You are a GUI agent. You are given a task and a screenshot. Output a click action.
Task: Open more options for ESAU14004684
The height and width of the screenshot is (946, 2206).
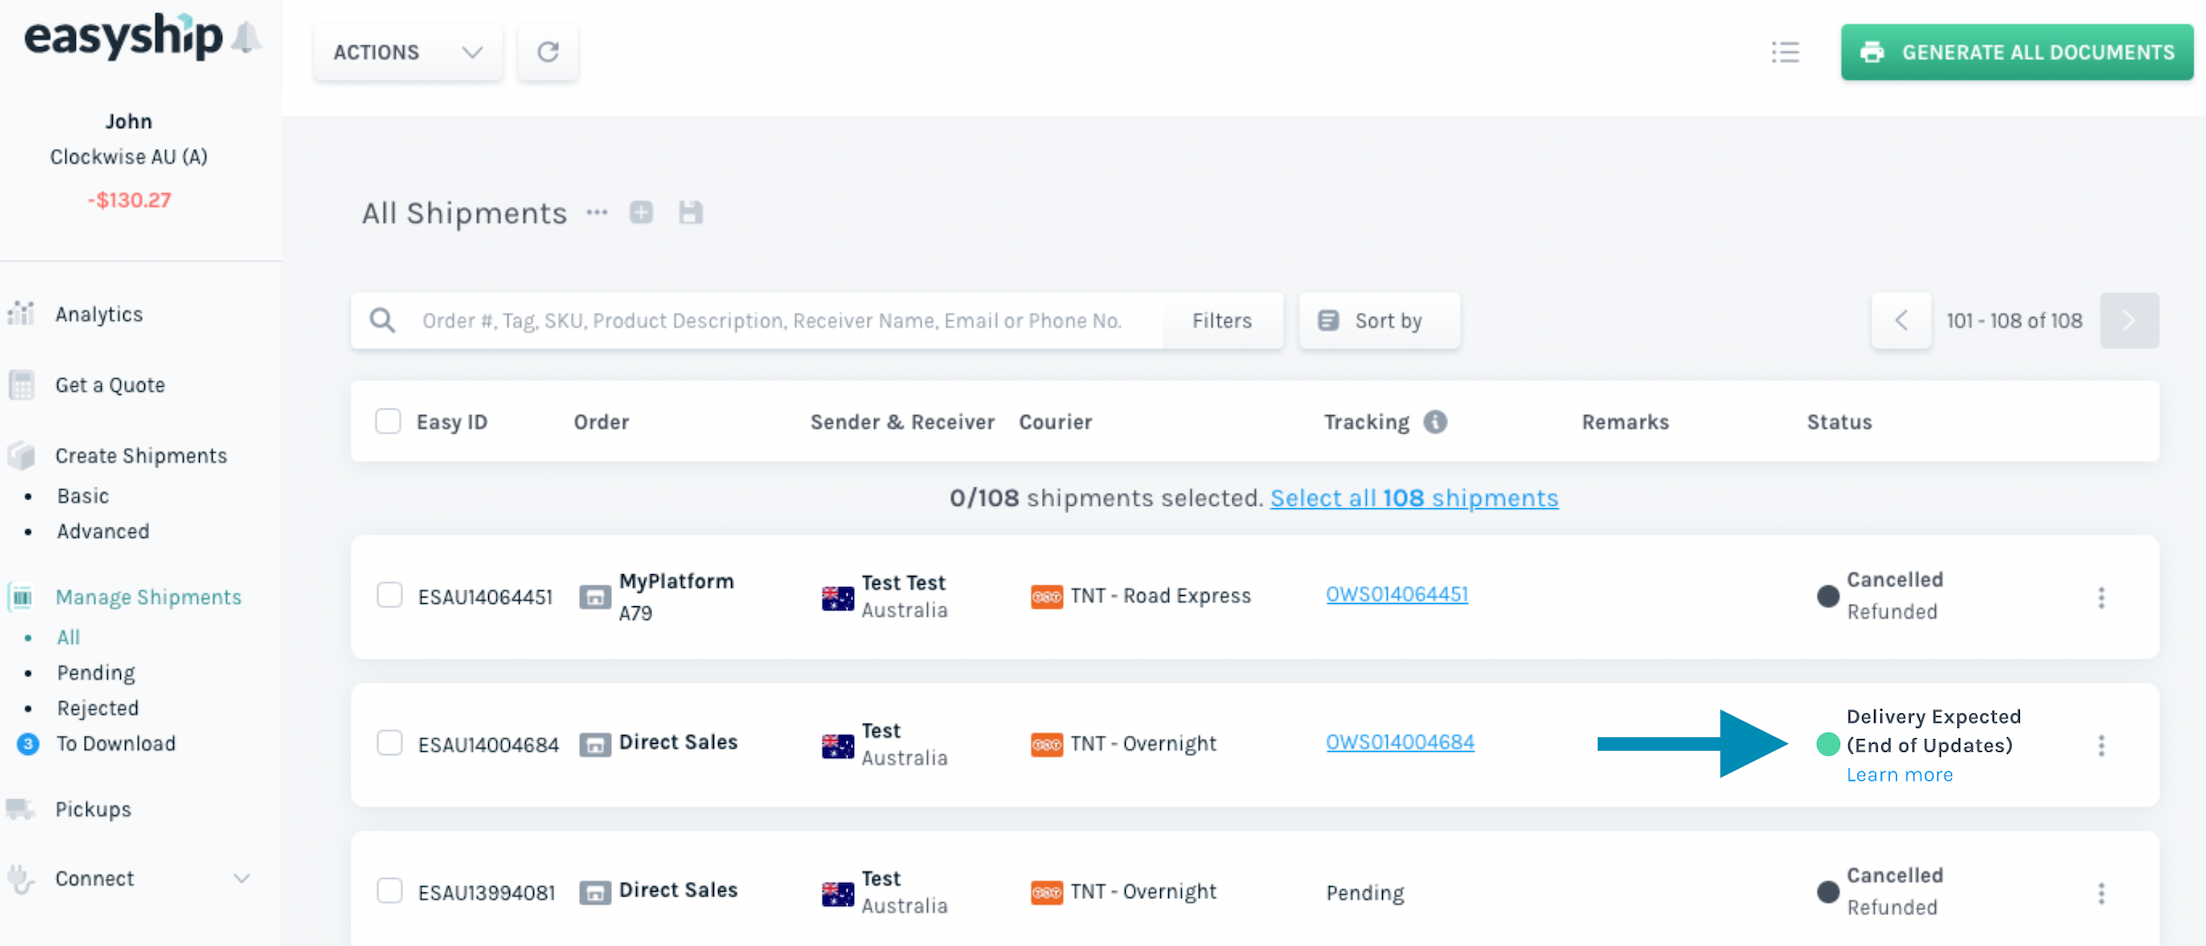point(2101,745)
